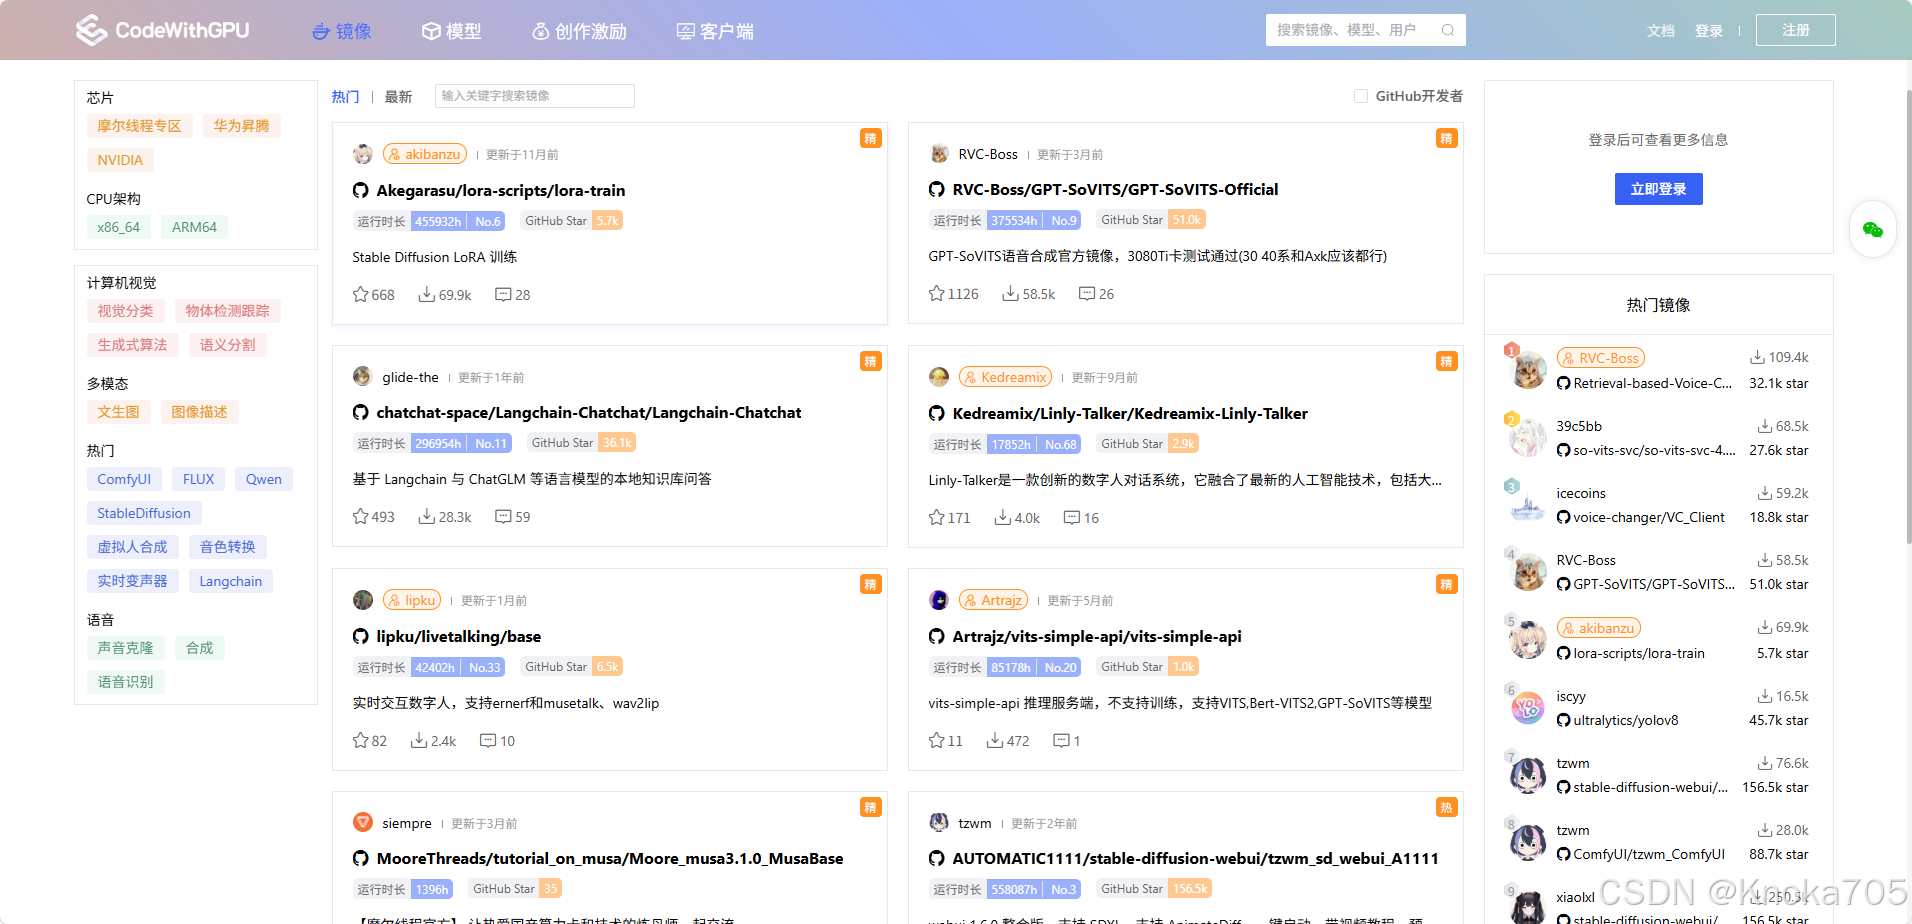Click GitHub icon beside MooreThreads tutorial title
This screenshot has height=924, width=1912.
[x=360, y=858]
